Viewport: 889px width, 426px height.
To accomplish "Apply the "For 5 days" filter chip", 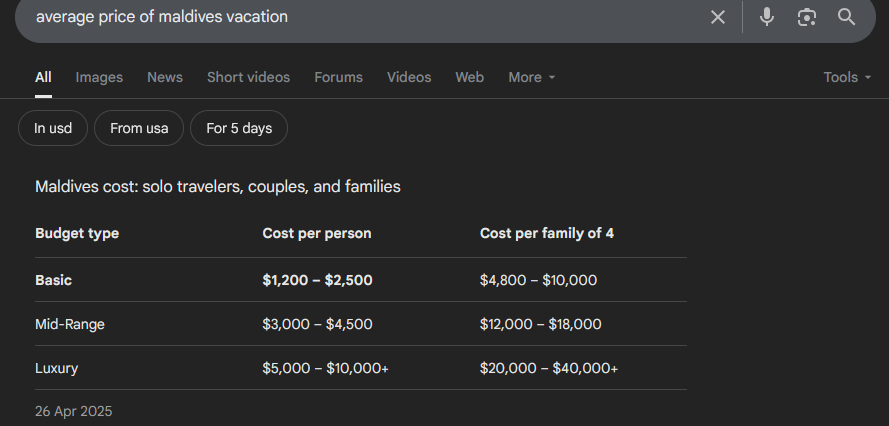I will tap(239, 128).
